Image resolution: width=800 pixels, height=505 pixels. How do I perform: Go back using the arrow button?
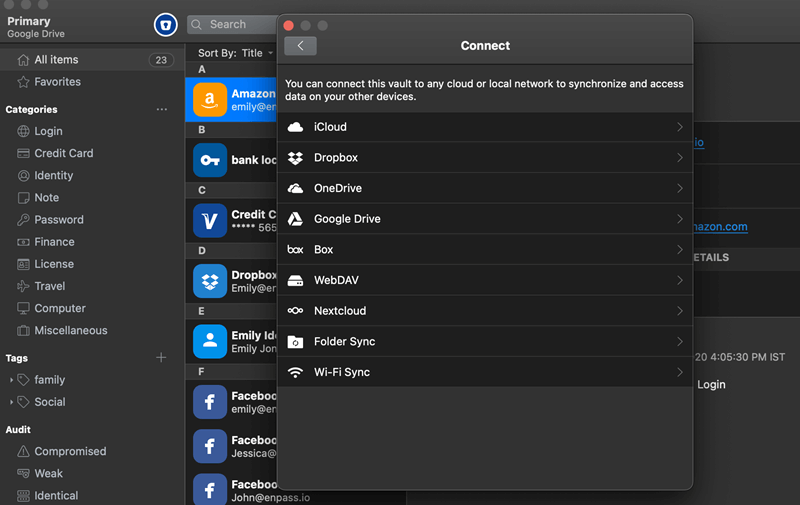[x=300, y=46]
